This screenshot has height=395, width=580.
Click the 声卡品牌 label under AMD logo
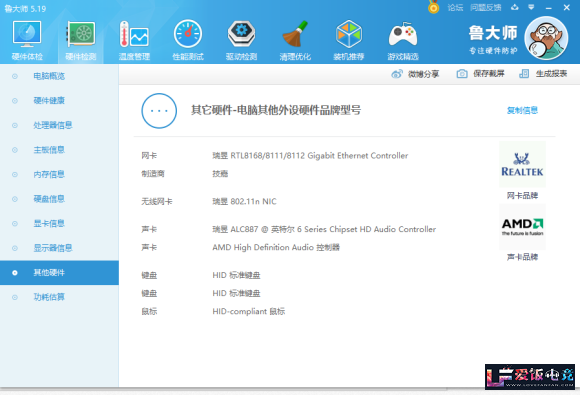pyautogui.click(x=522, y=257)
